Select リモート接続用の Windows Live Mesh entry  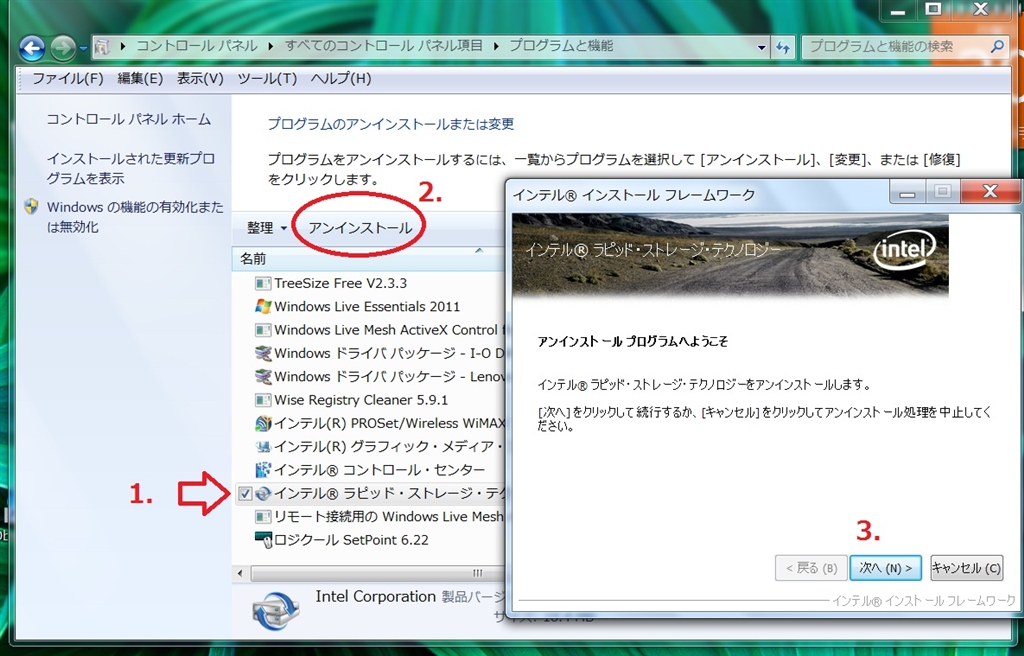tap(389, 517)
